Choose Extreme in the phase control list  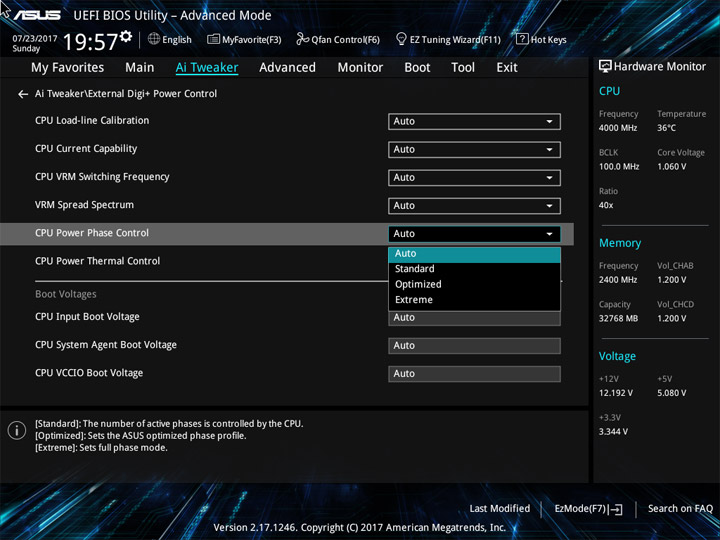474,300
